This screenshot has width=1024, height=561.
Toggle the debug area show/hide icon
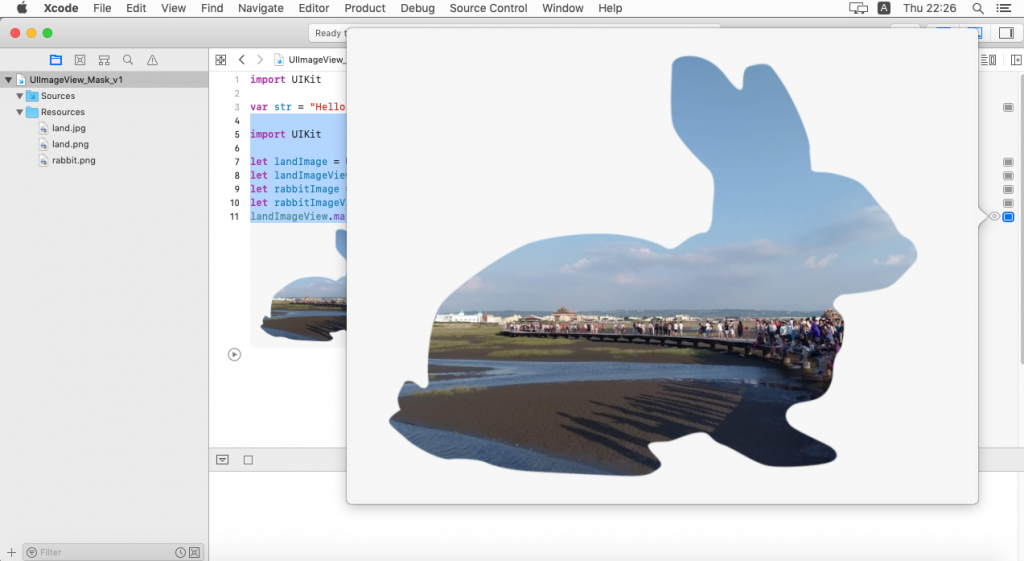pos(222,460)
